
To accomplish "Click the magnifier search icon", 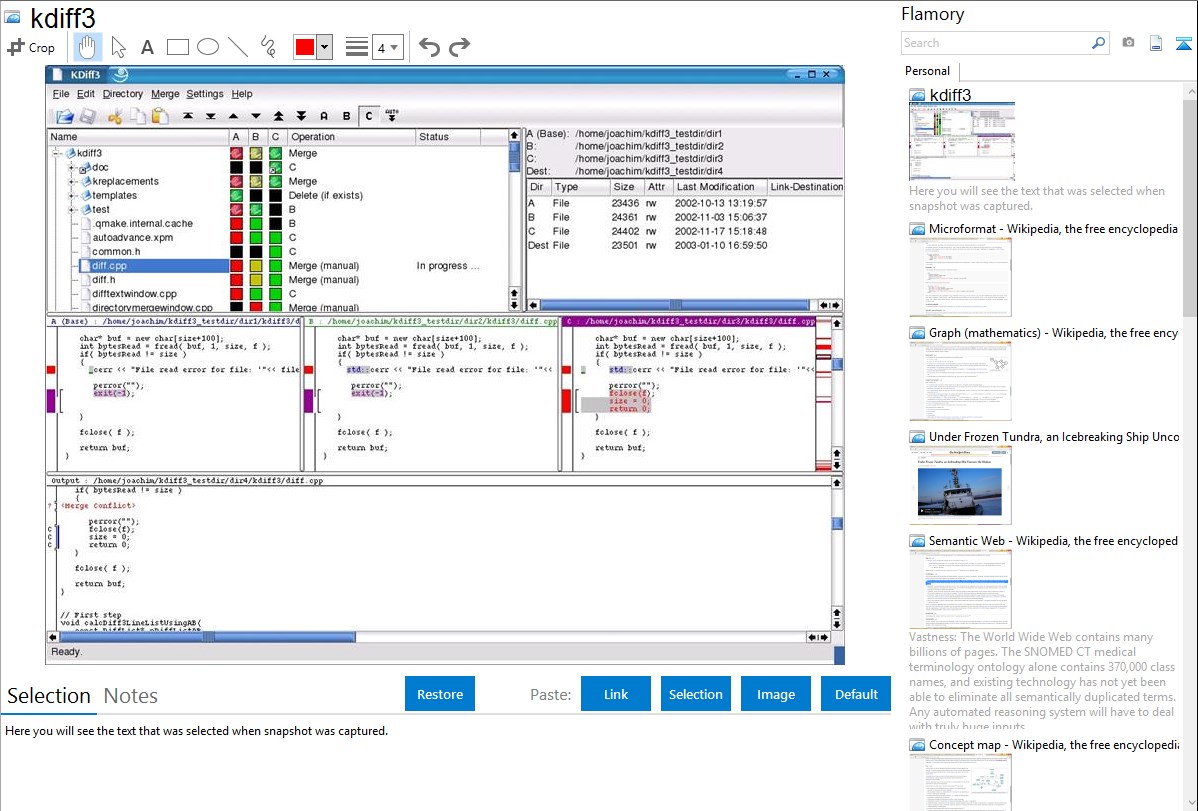I will coord(1098,43).
